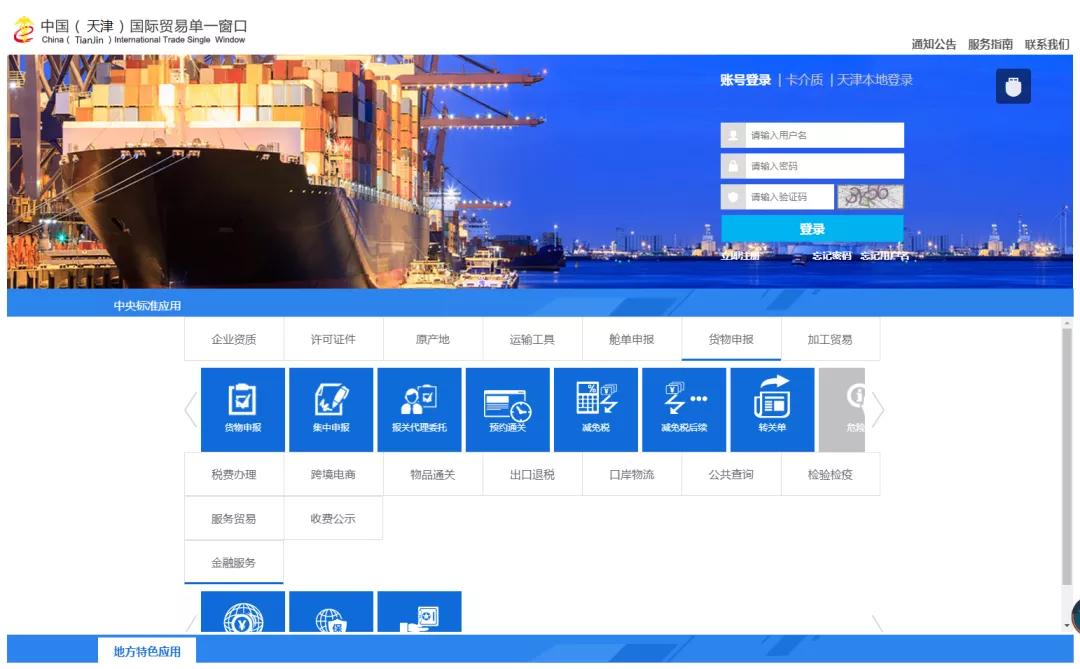
Task: Select the 公共查询 category tab
Action: click(x=731, y=474)
